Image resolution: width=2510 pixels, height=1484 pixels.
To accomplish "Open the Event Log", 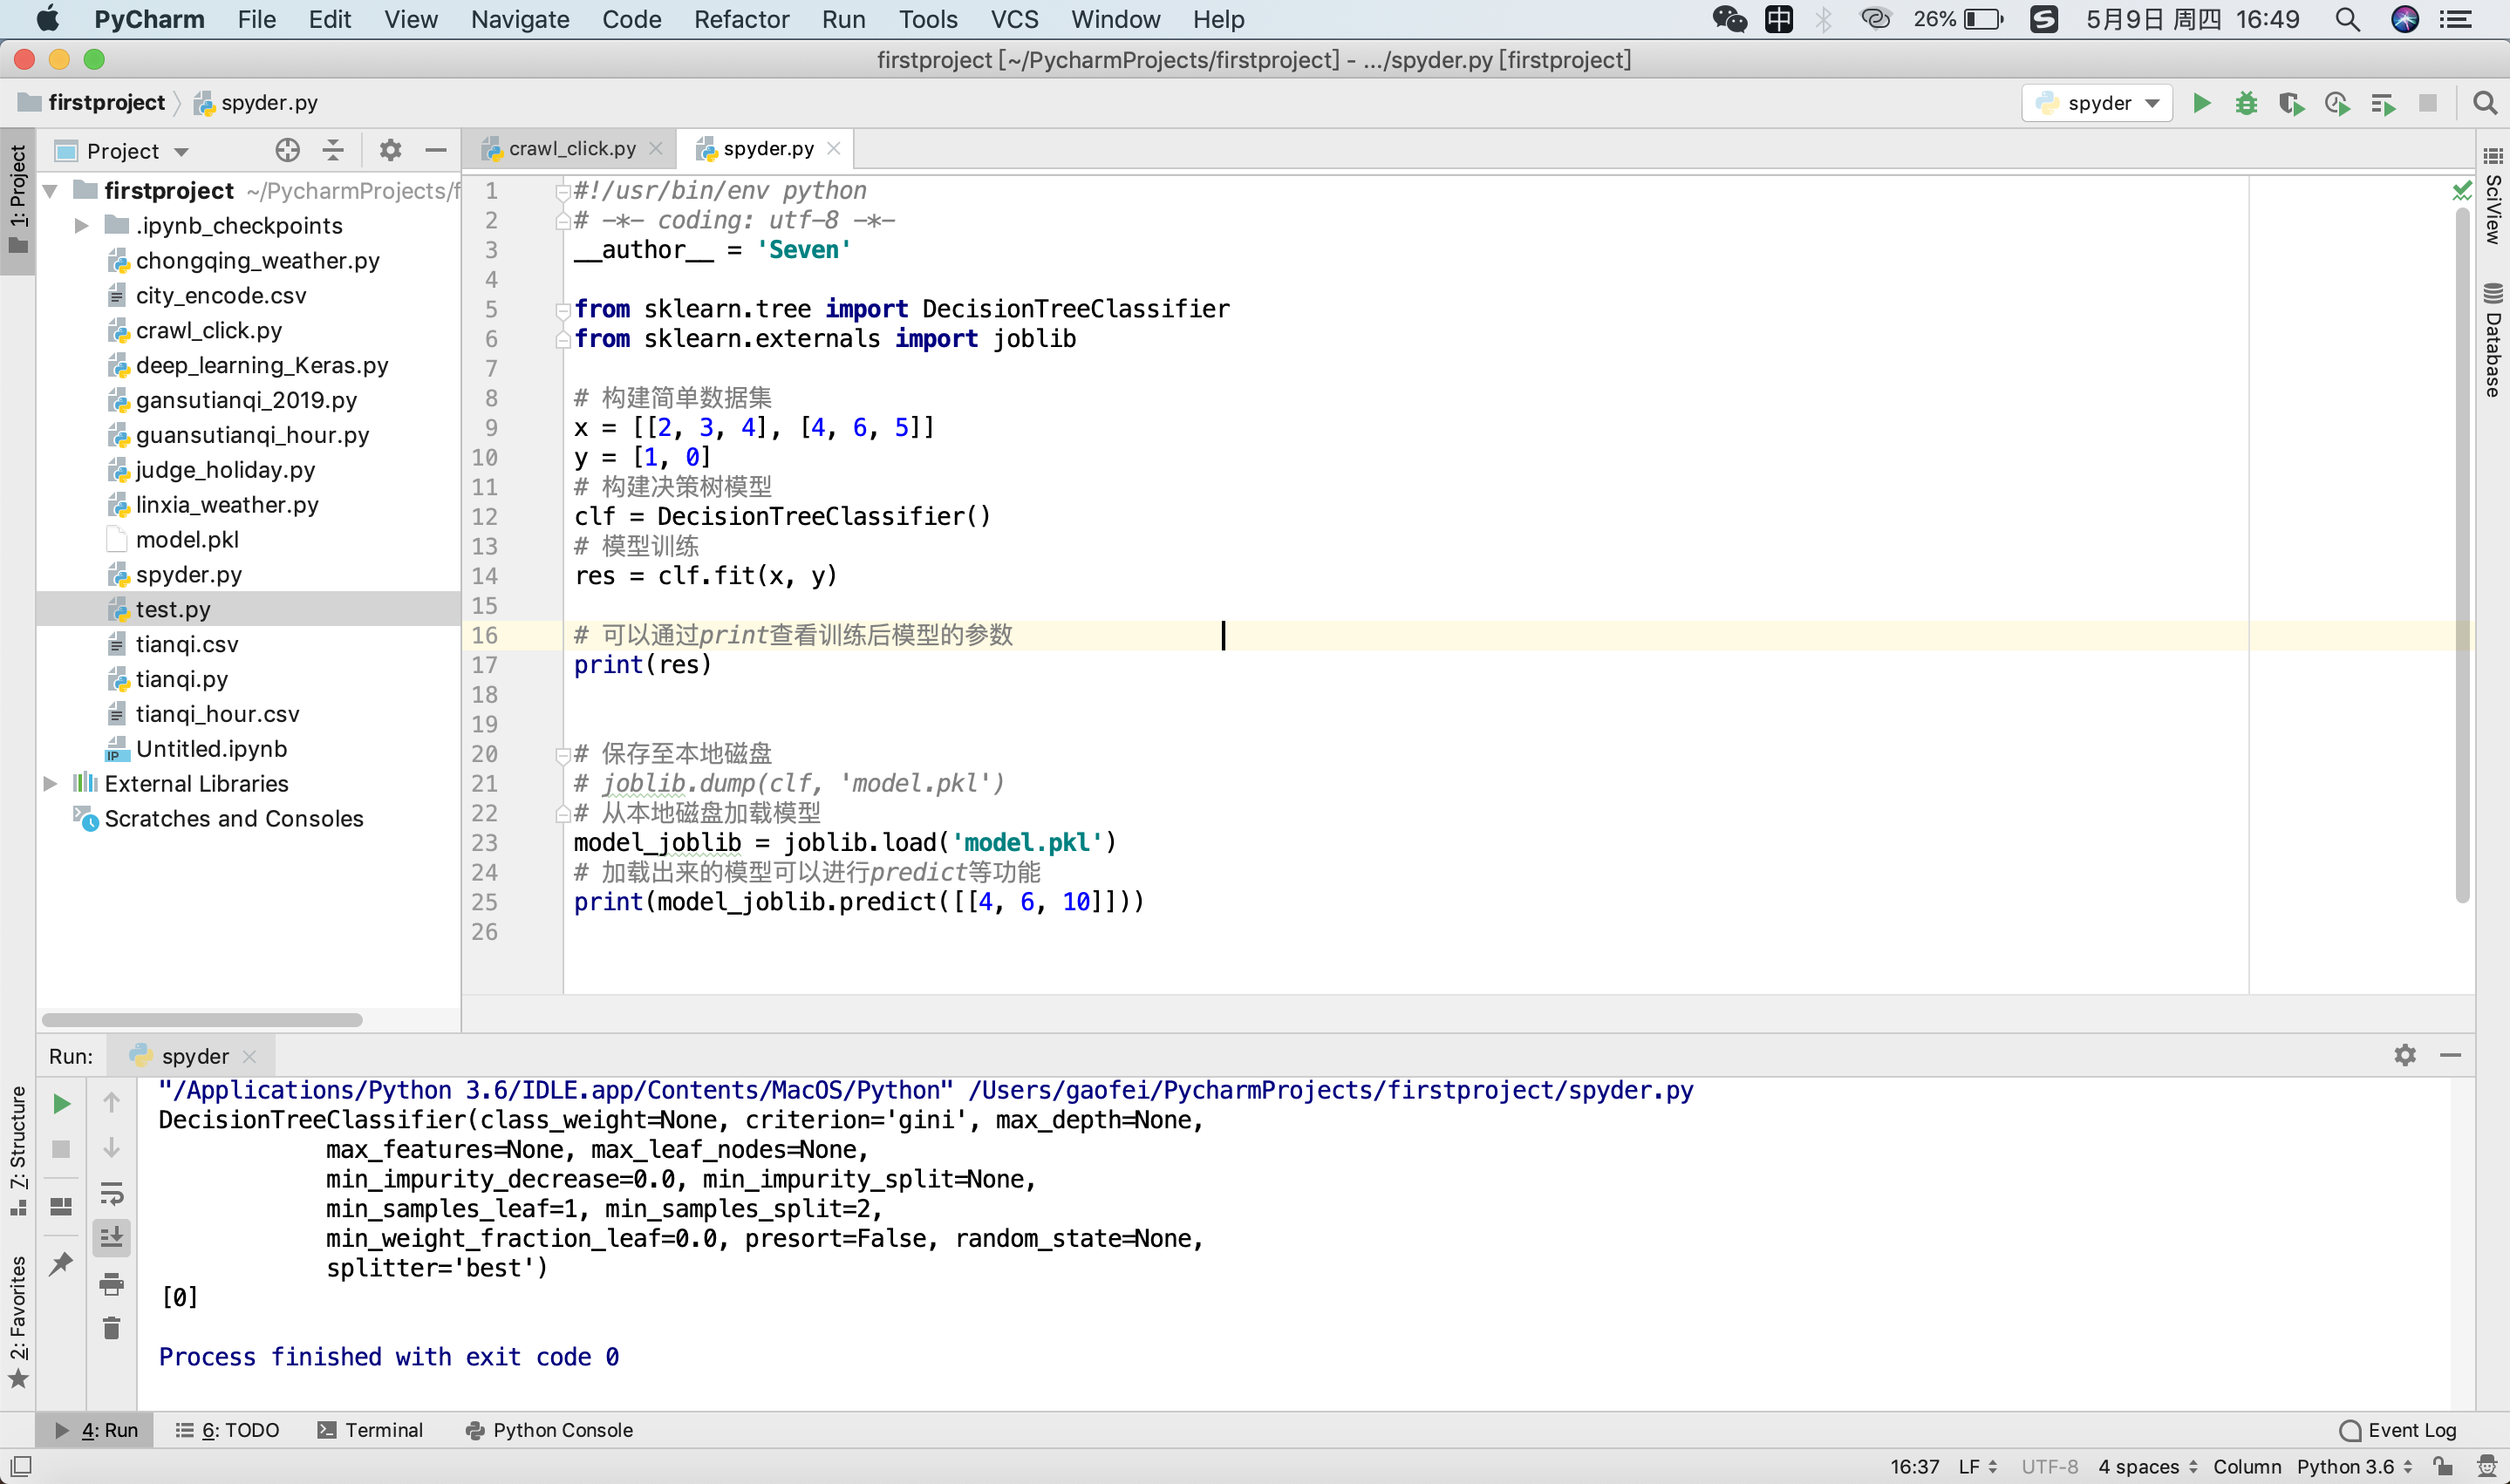I will coord(2398,1430).
